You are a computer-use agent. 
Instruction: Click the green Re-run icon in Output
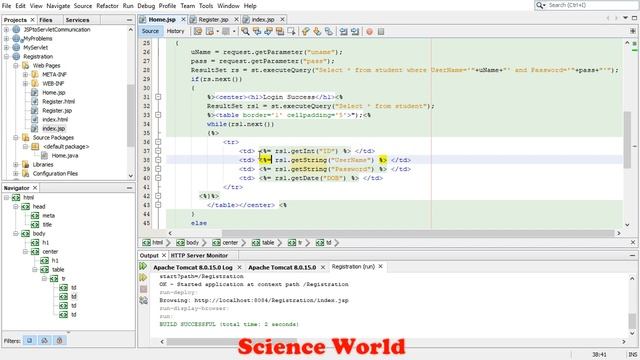tap(143, 267)
